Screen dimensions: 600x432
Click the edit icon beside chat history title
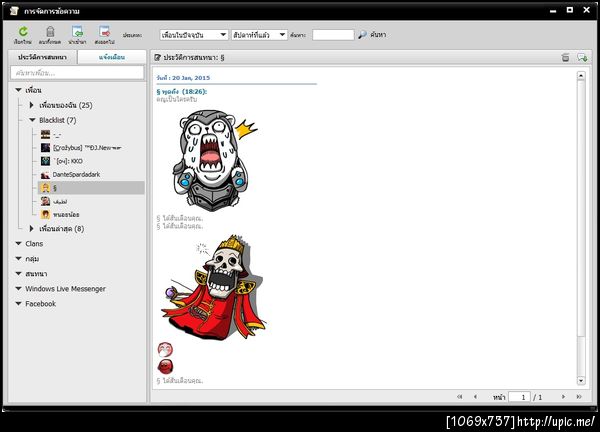click(x=157, y=57)
